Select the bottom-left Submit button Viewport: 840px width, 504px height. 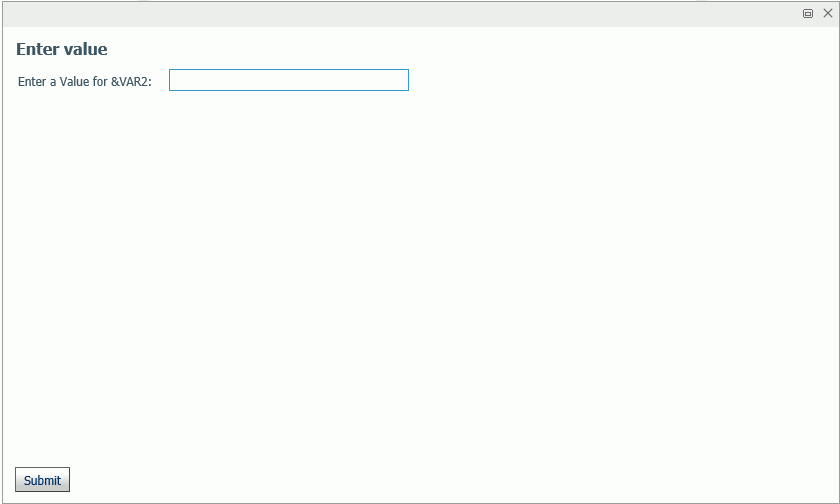tap(42, 479)
